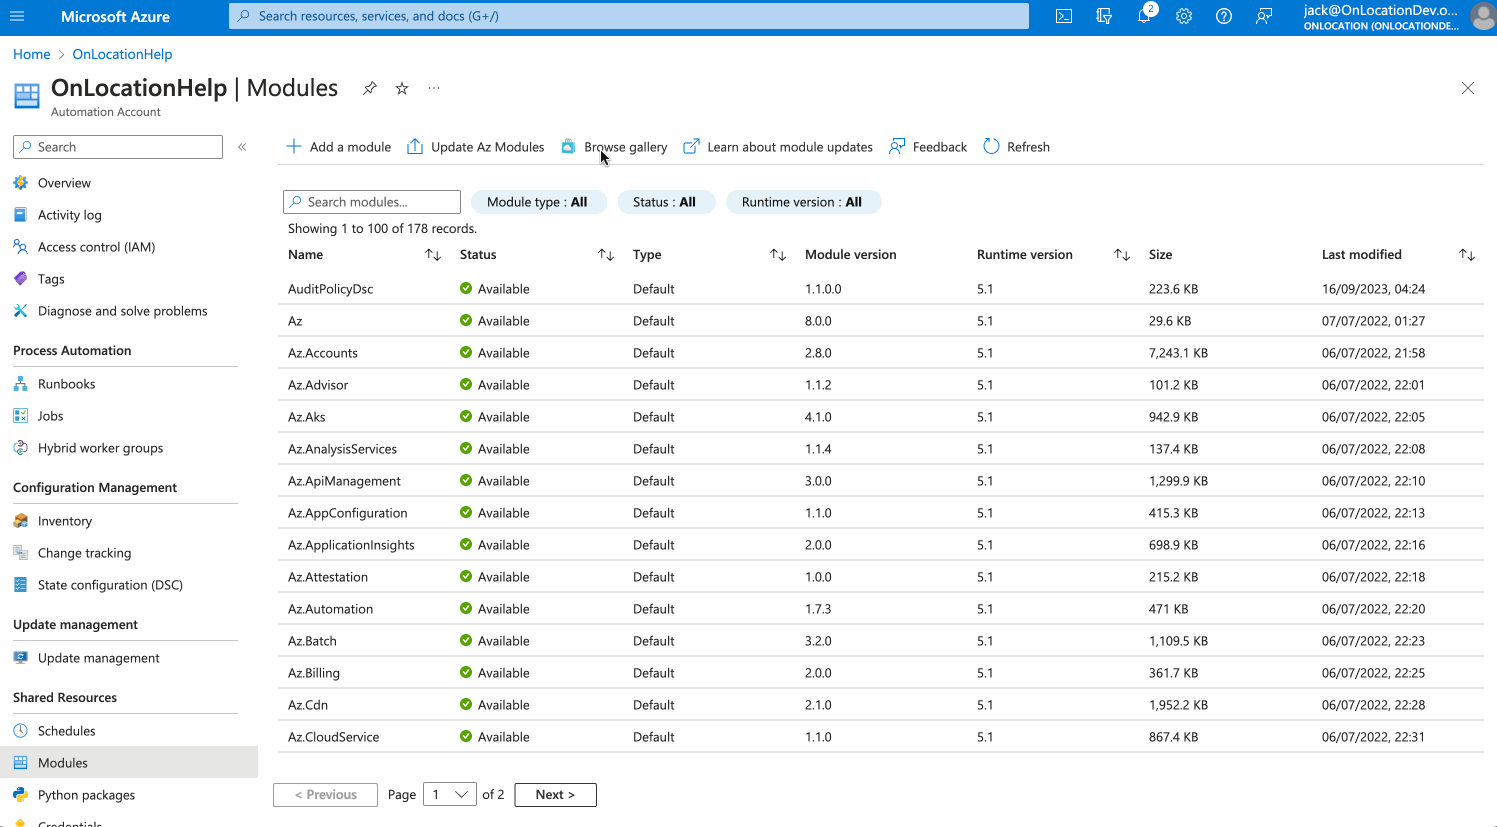Click the Change tracking icon
Image resolution: width=1497 pixels, height=827 pixels.
tap(20, 553)
